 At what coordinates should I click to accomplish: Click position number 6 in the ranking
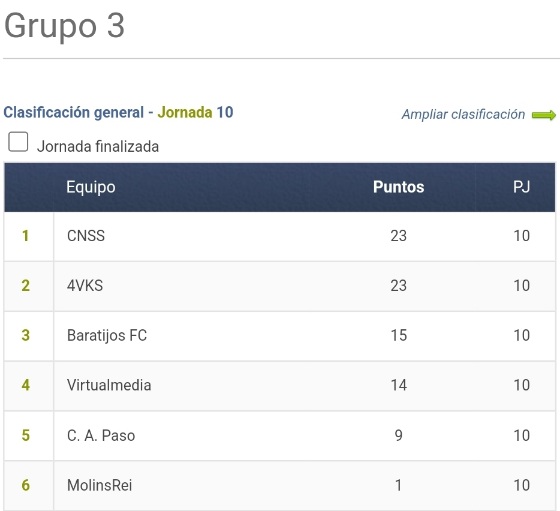pos(25,485)
